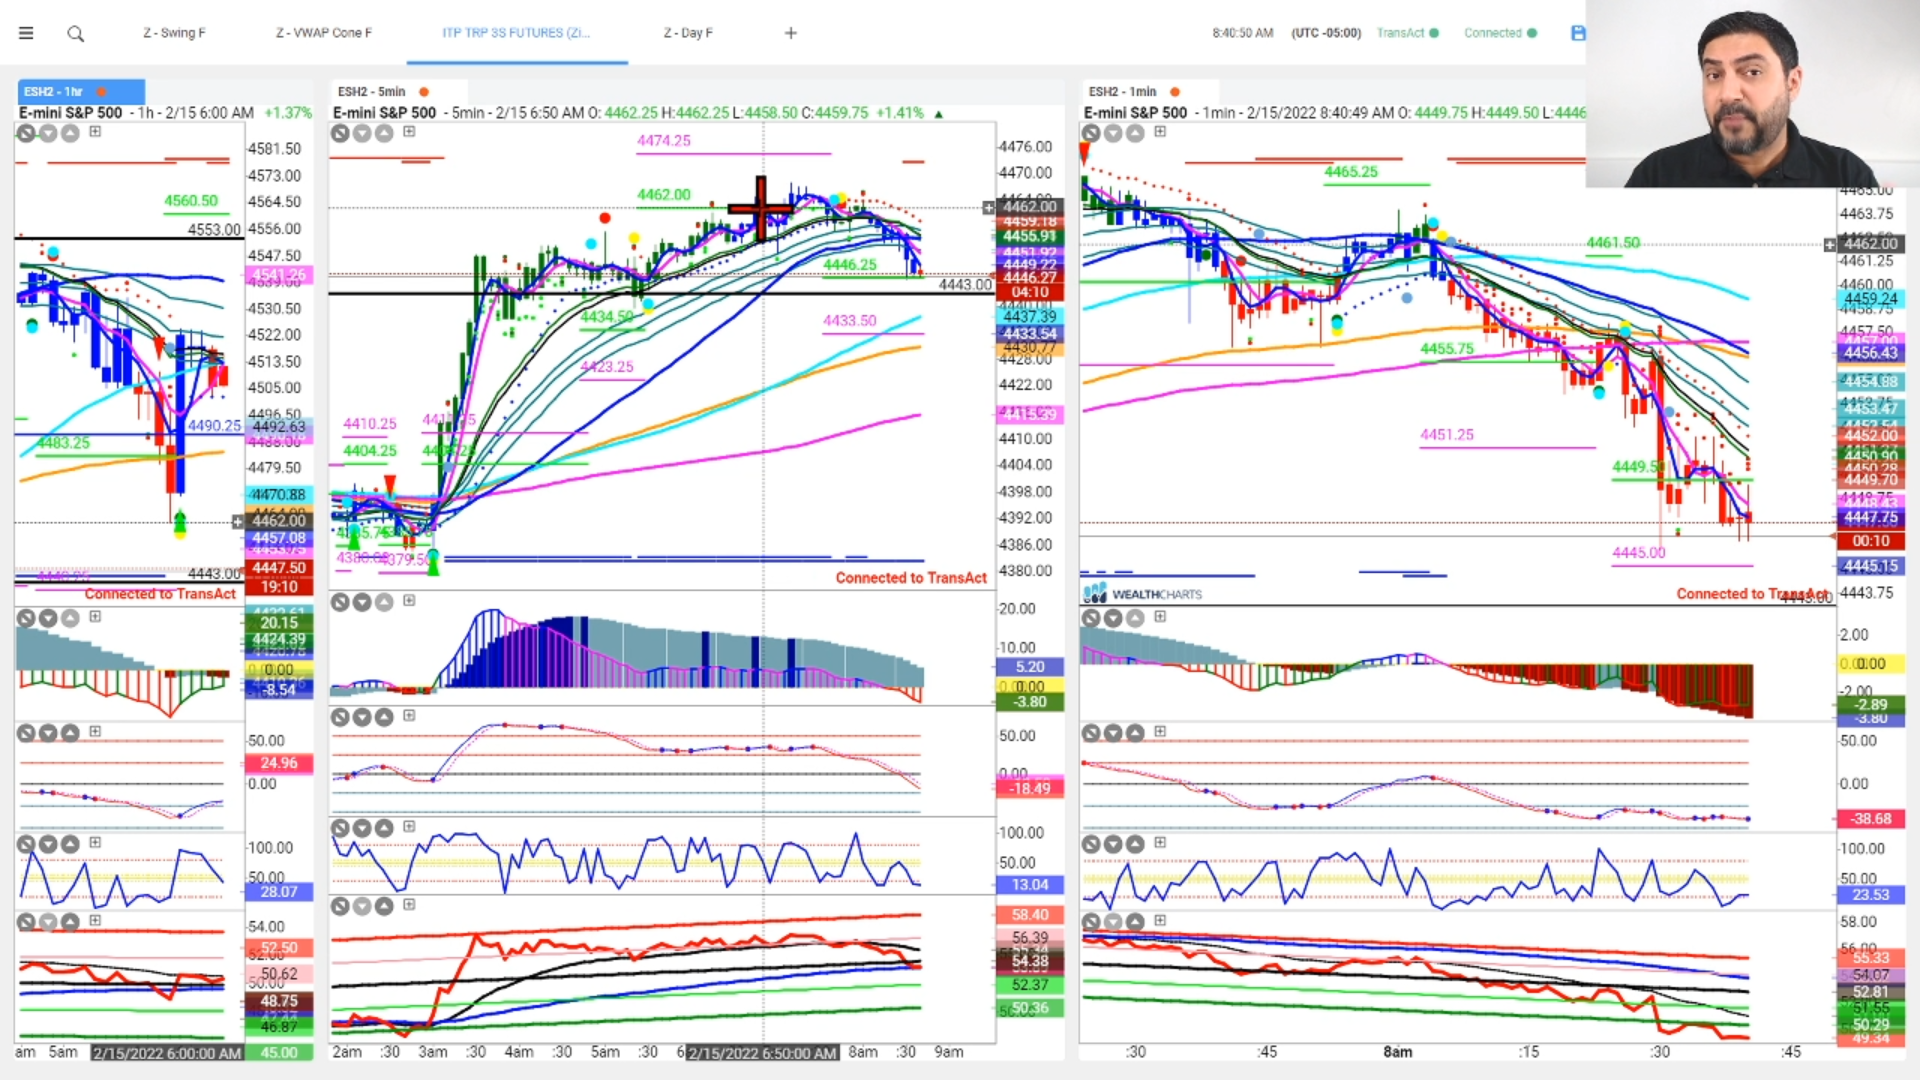Open the Z - Day F tab

[688, 33]
